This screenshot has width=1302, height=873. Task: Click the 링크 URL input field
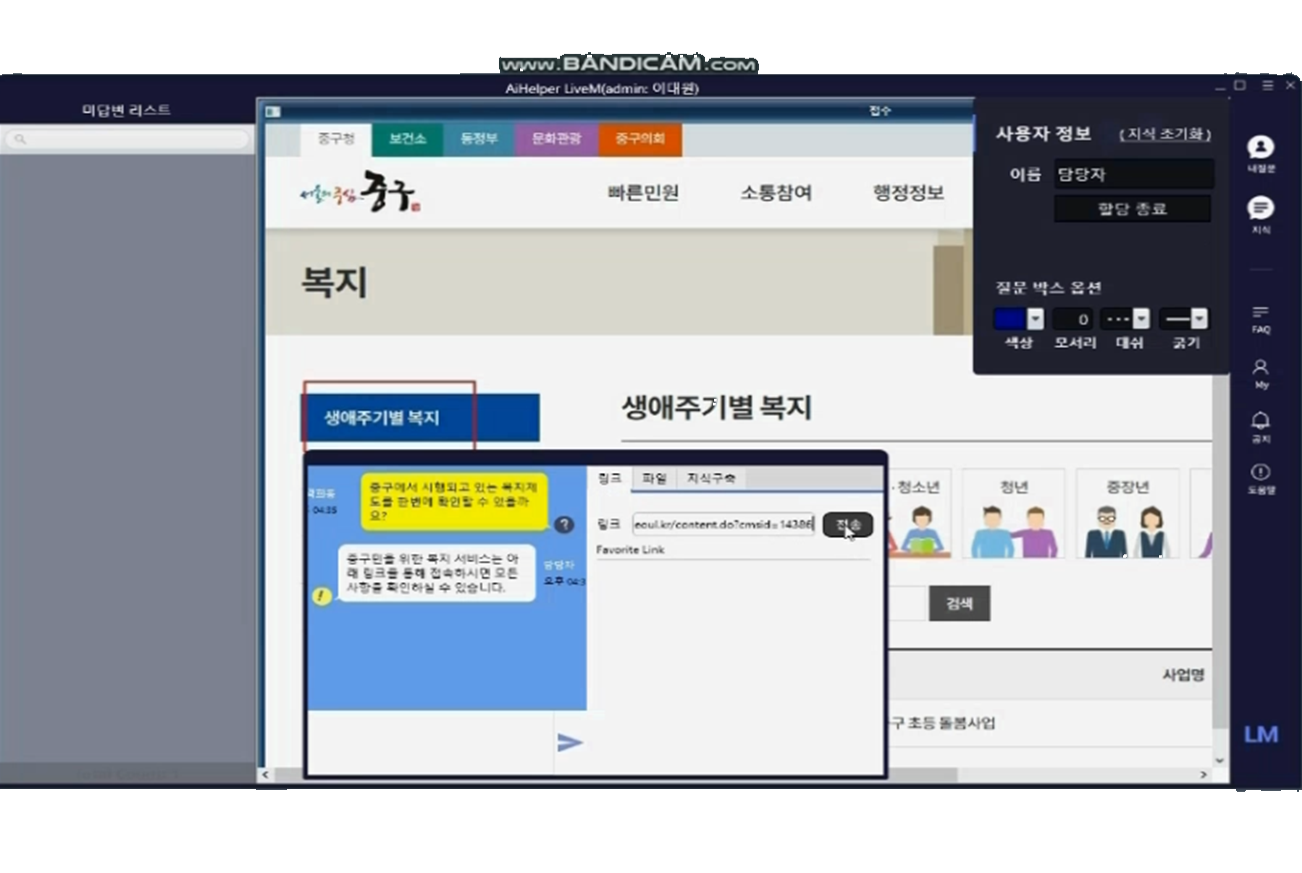tap(723, 524)
